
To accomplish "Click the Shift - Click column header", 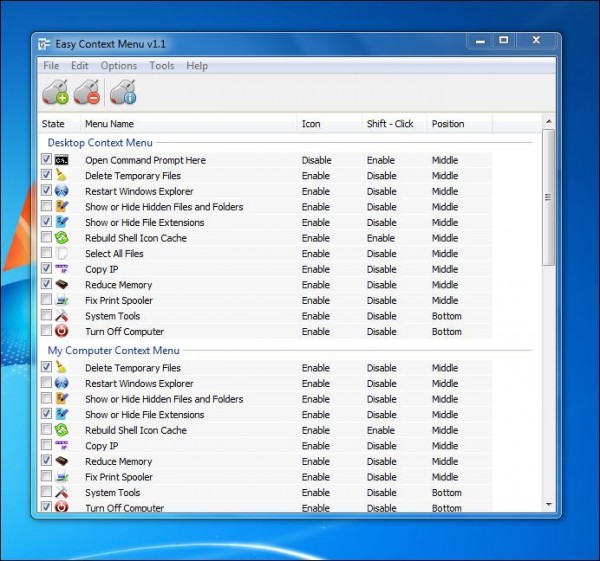I will click(395, 124).
